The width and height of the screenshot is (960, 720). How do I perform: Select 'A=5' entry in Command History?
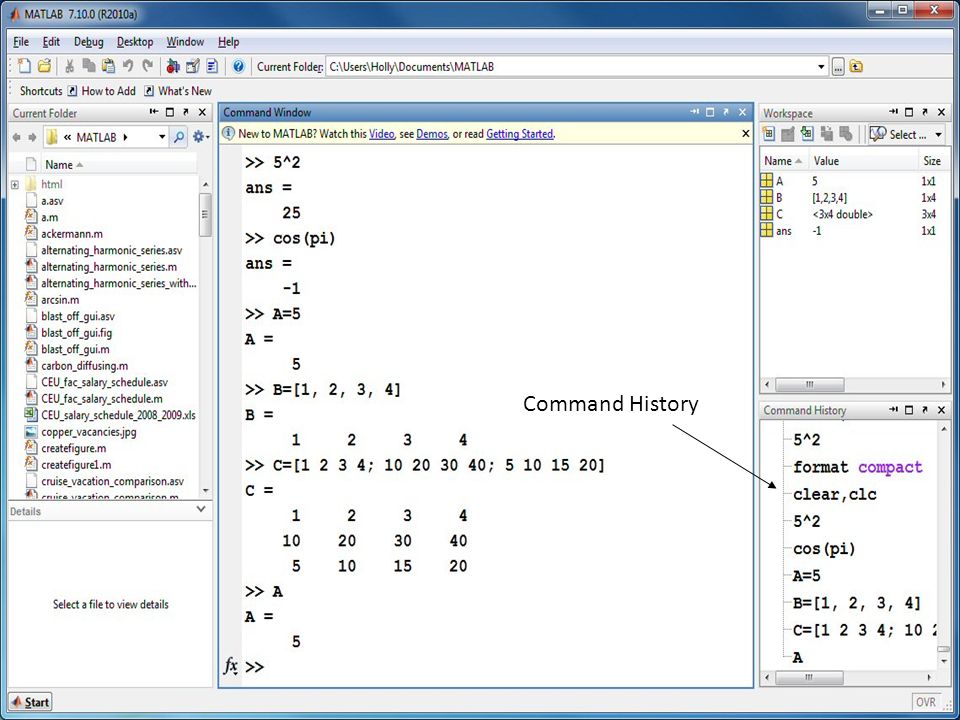point(806,576)
